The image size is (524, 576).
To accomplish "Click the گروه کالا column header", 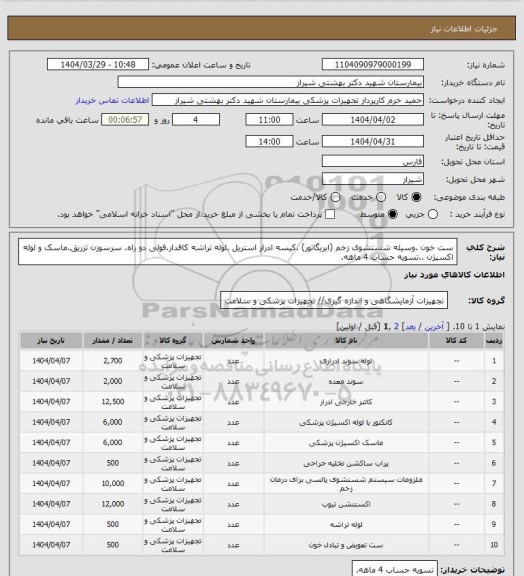I will pos(173,341).
